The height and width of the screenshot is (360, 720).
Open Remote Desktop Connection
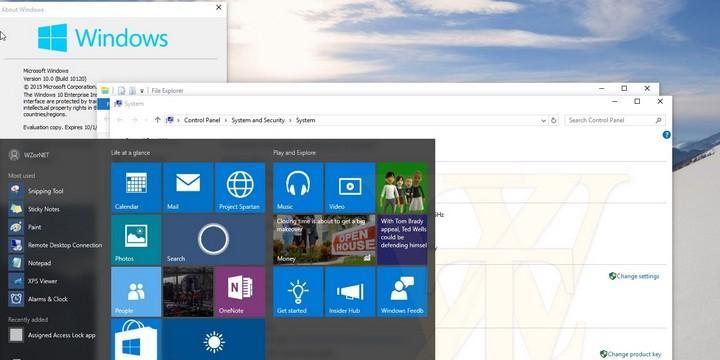(x=55, y=245)
